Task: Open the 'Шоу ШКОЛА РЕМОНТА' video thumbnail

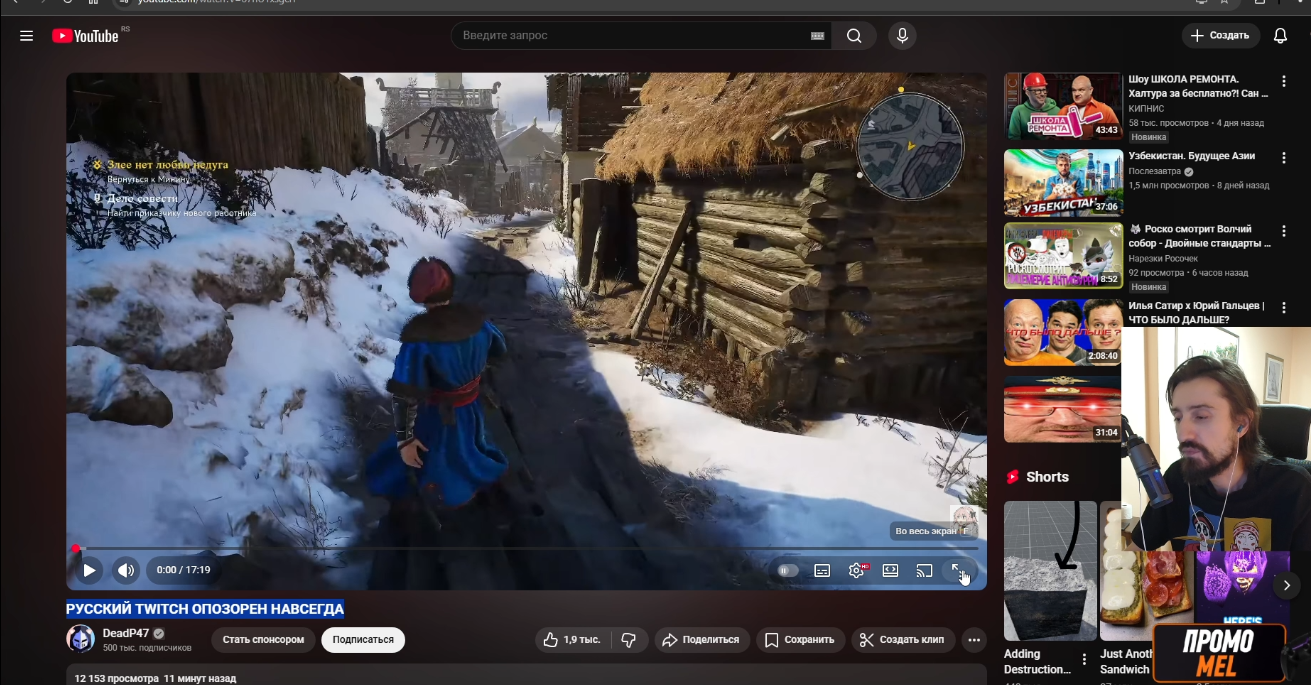Action: [1063, 106]
